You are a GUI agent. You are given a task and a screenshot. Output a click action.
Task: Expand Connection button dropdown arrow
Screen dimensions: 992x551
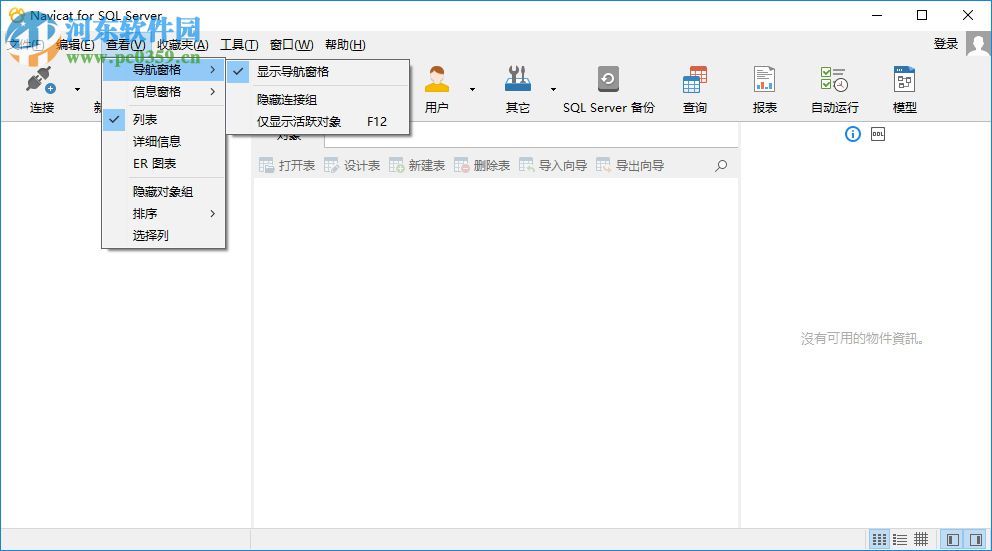coord(77,89)
